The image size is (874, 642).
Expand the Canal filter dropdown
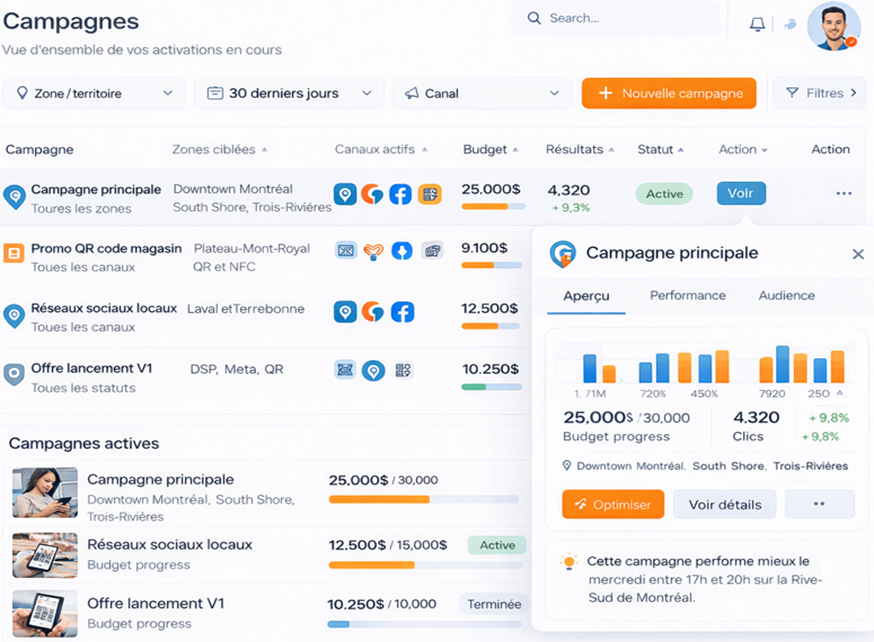481,93
